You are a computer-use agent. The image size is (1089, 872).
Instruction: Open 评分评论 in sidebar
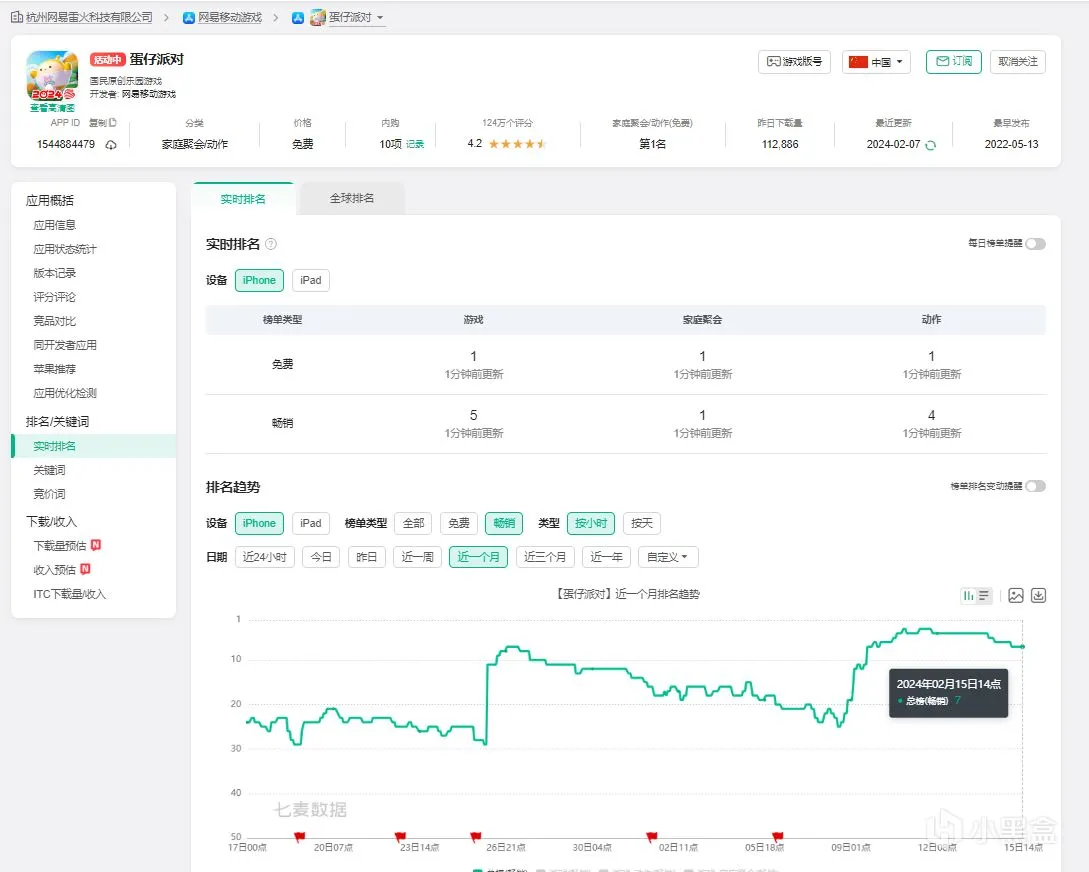[x=55, y=297]
